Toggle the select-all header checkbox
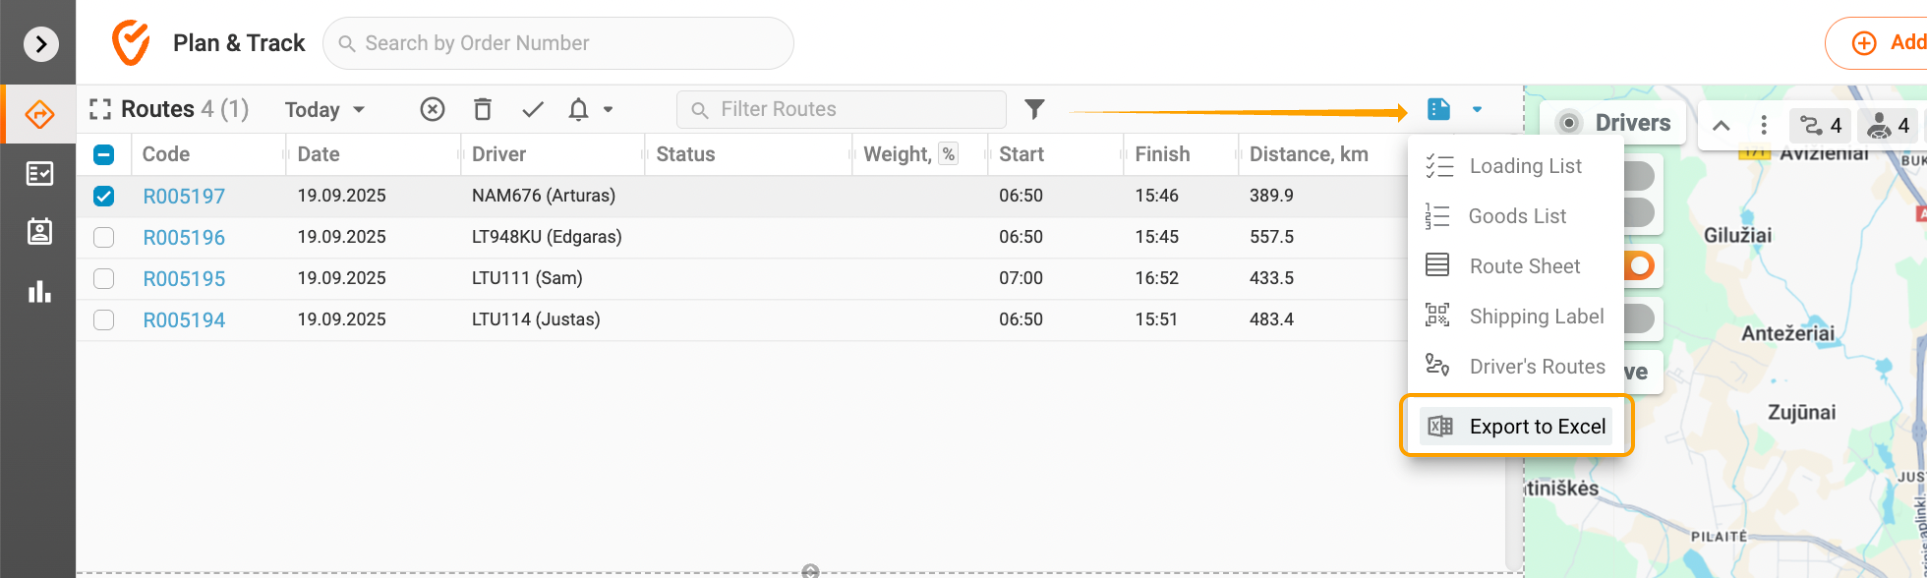Viewport: 1927px width, 578px height. 104,155
